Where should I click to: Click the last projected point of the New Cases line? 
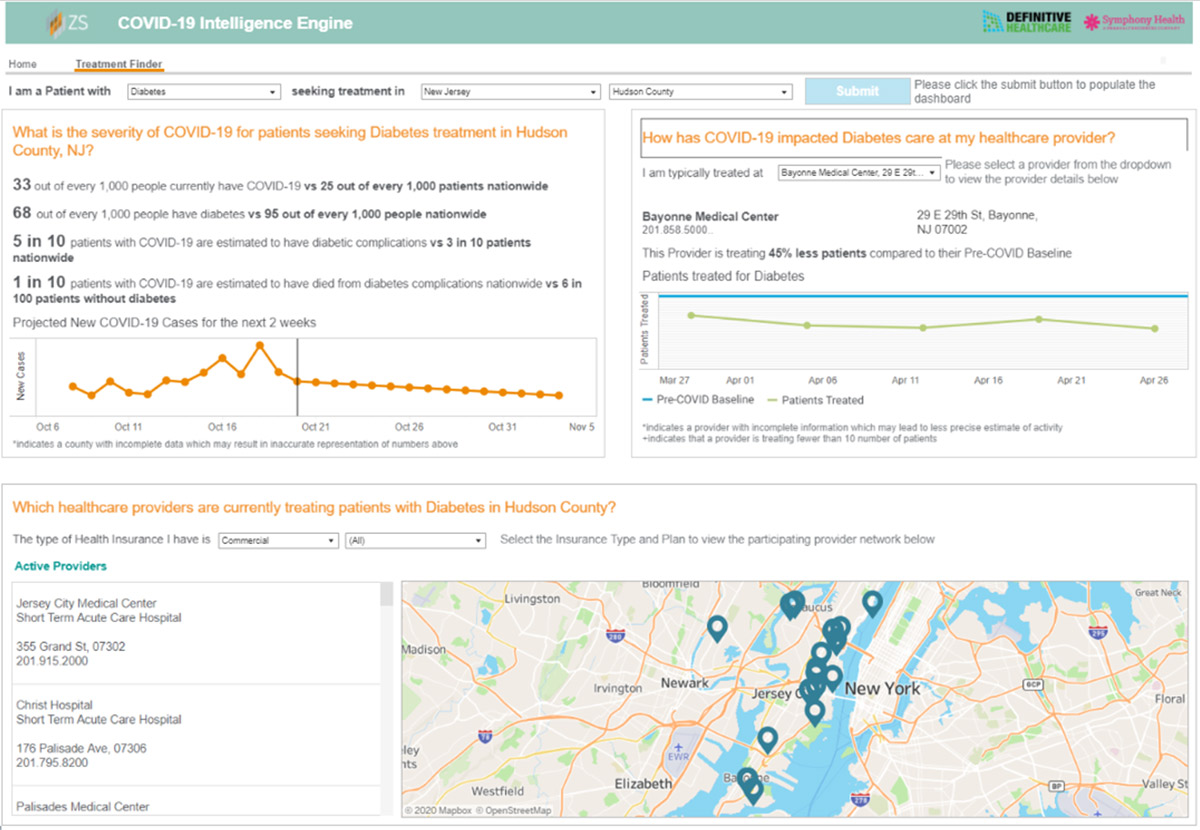click(x=559, y=395)
